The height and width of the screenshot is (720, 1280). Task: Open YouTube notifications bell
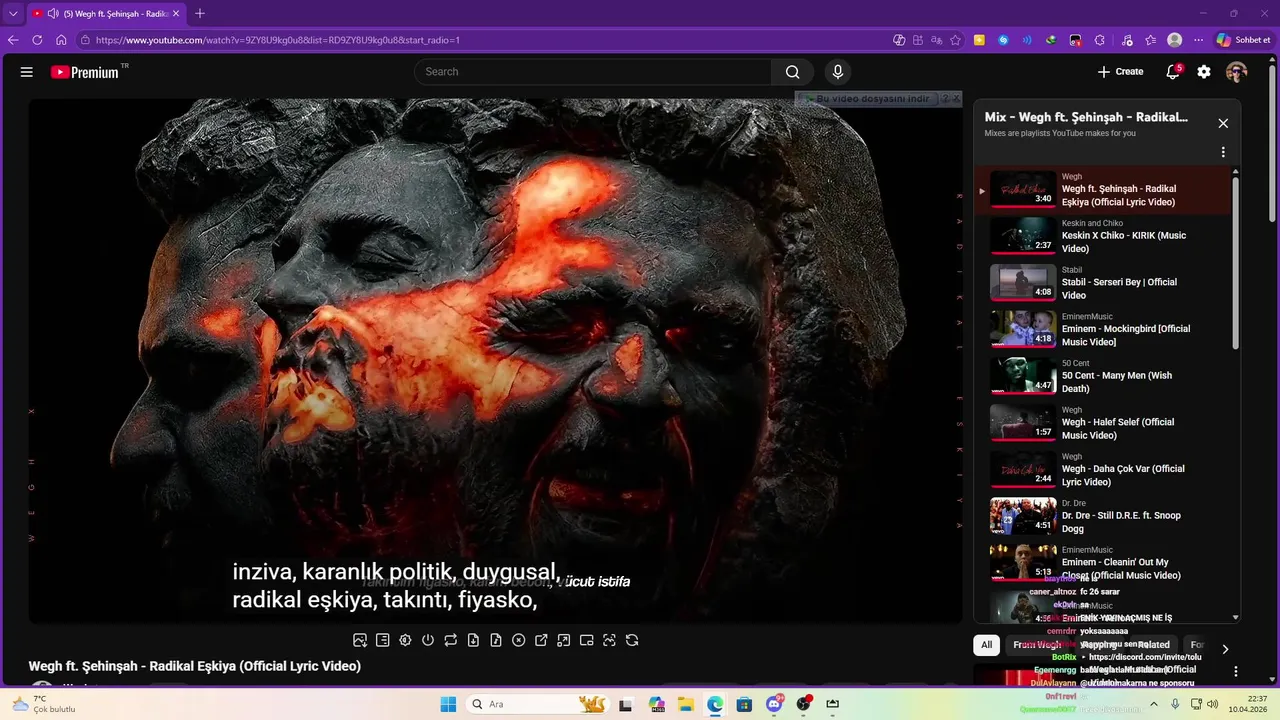pyautogui.click(x=1173, y=72)
